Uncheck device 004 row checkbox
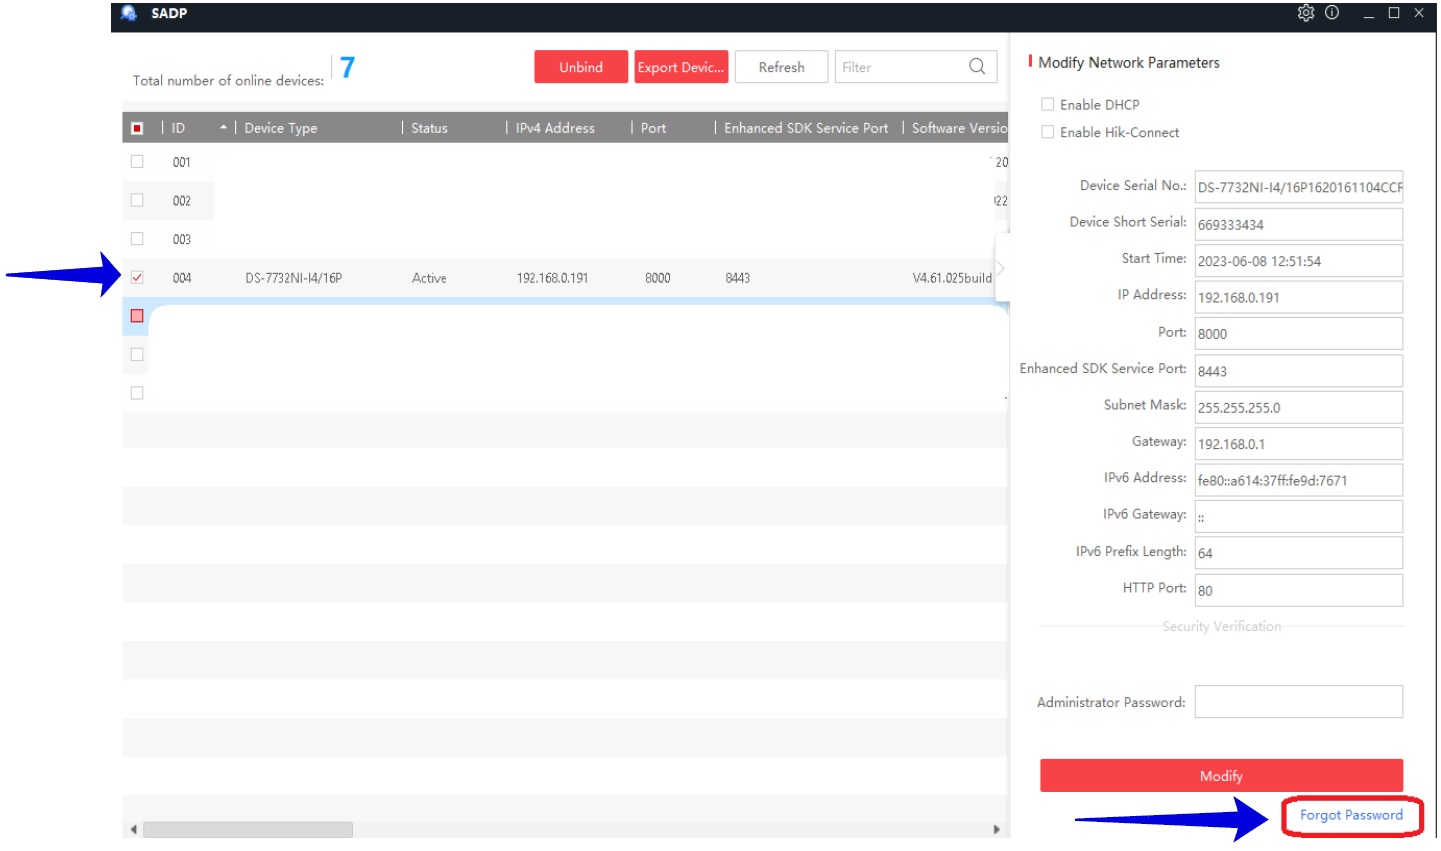This screenshot has height=851, width=1441. point(137,278)
